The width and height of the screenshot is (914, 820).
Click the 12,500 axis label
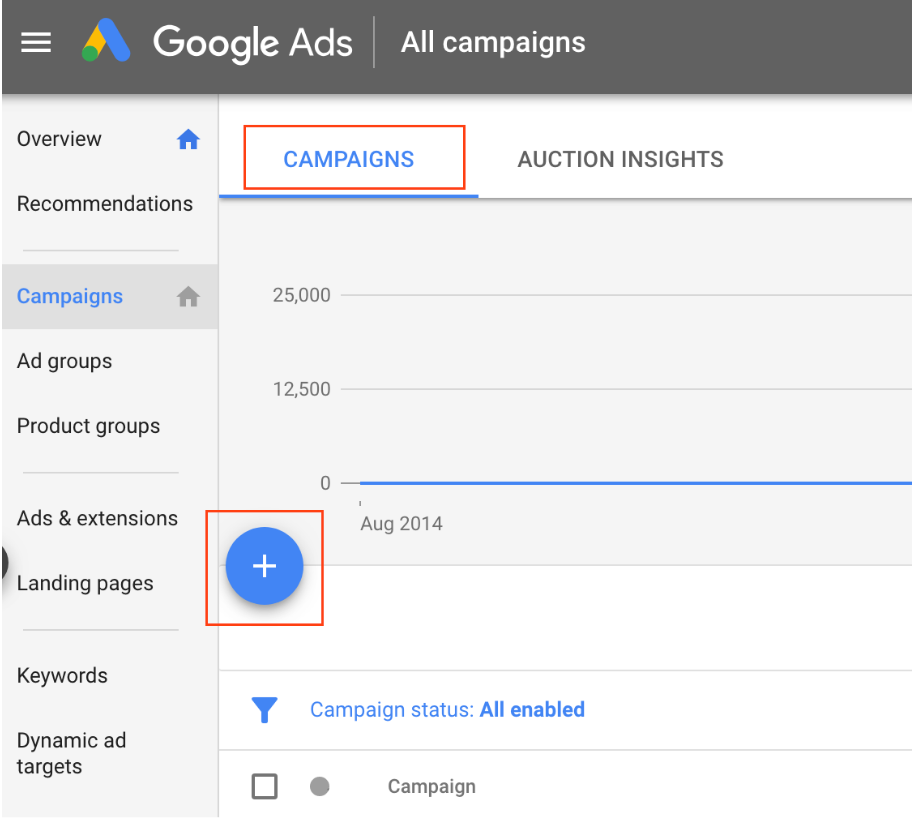pos(301,389)
